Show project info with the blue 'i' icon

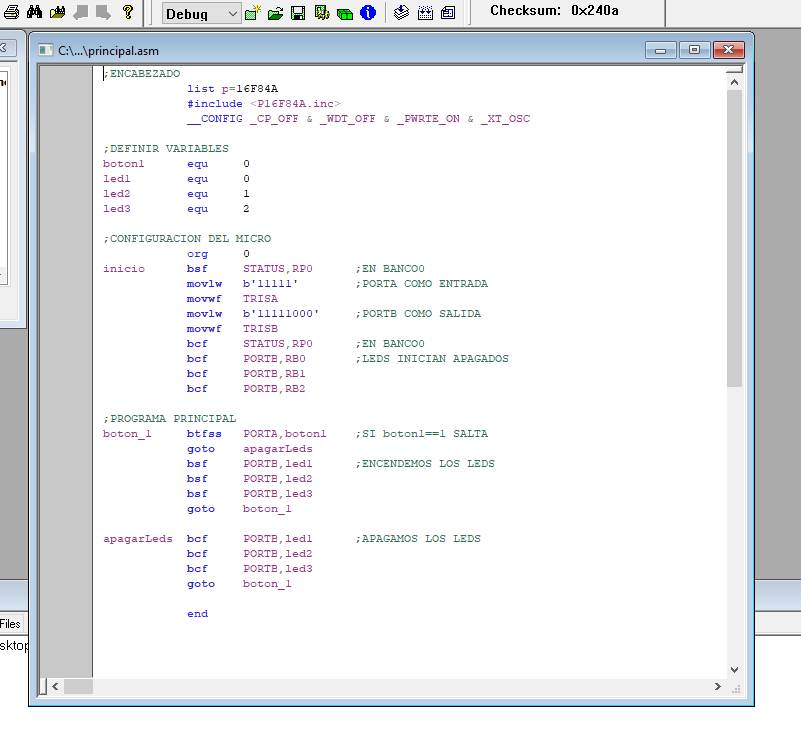click(368, 13)
